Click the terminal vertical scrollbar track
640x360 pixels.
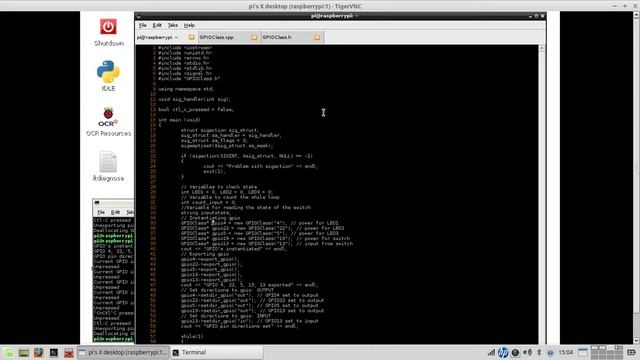point(542,196)
